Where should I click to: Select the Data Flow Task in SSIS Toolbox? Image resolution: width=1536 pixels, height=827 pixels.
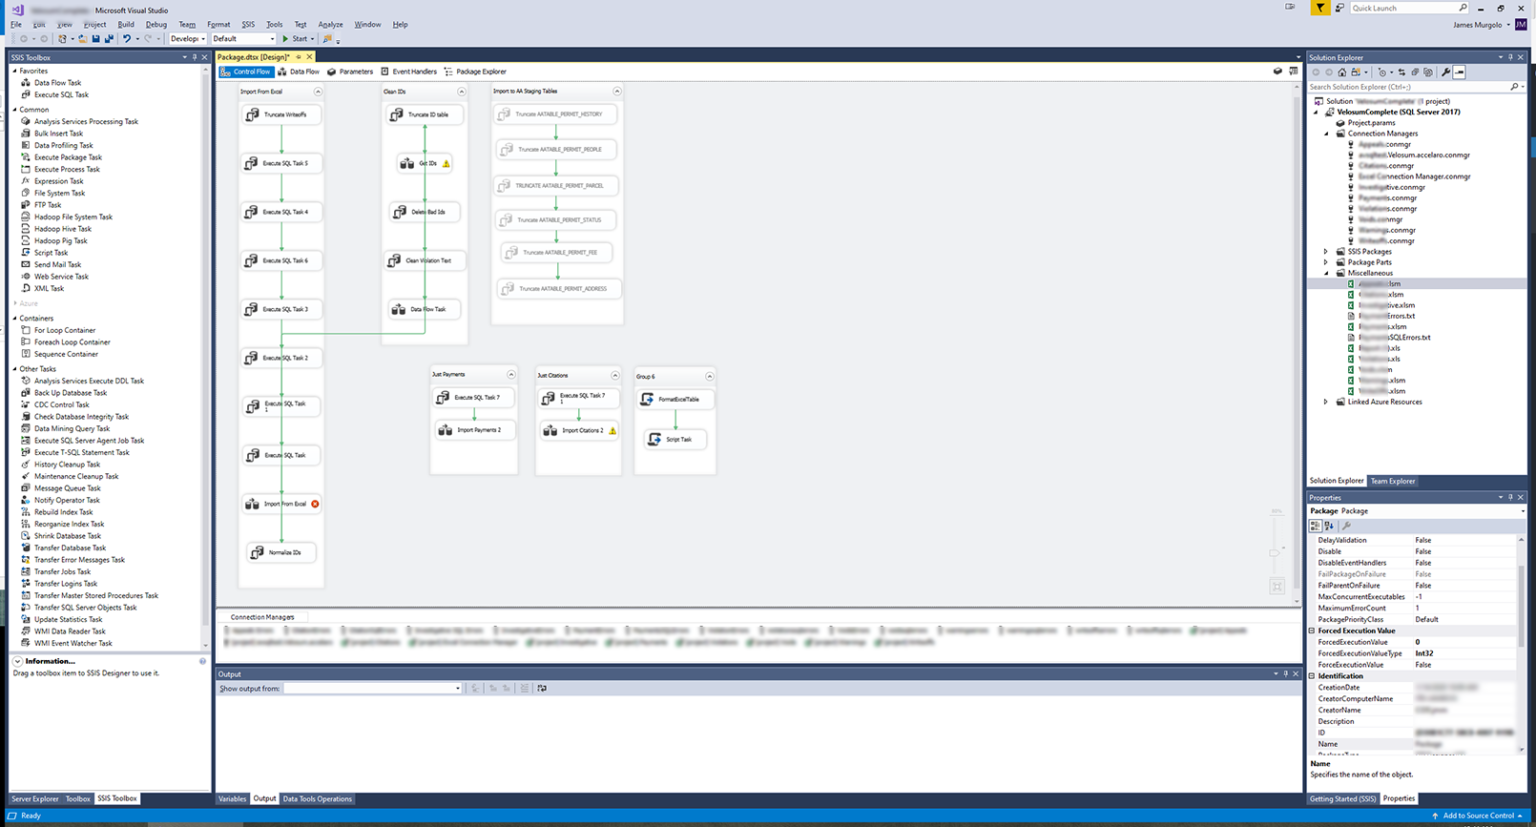coord(56,82)
